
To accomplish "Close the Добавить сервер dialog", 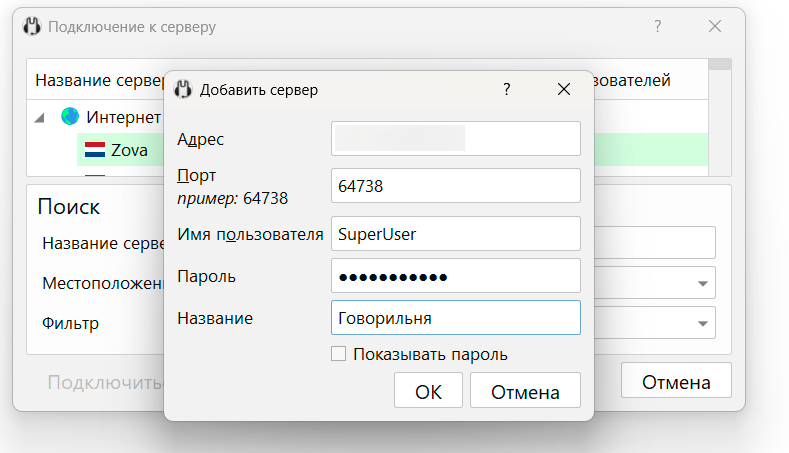I will coord(564,90).
